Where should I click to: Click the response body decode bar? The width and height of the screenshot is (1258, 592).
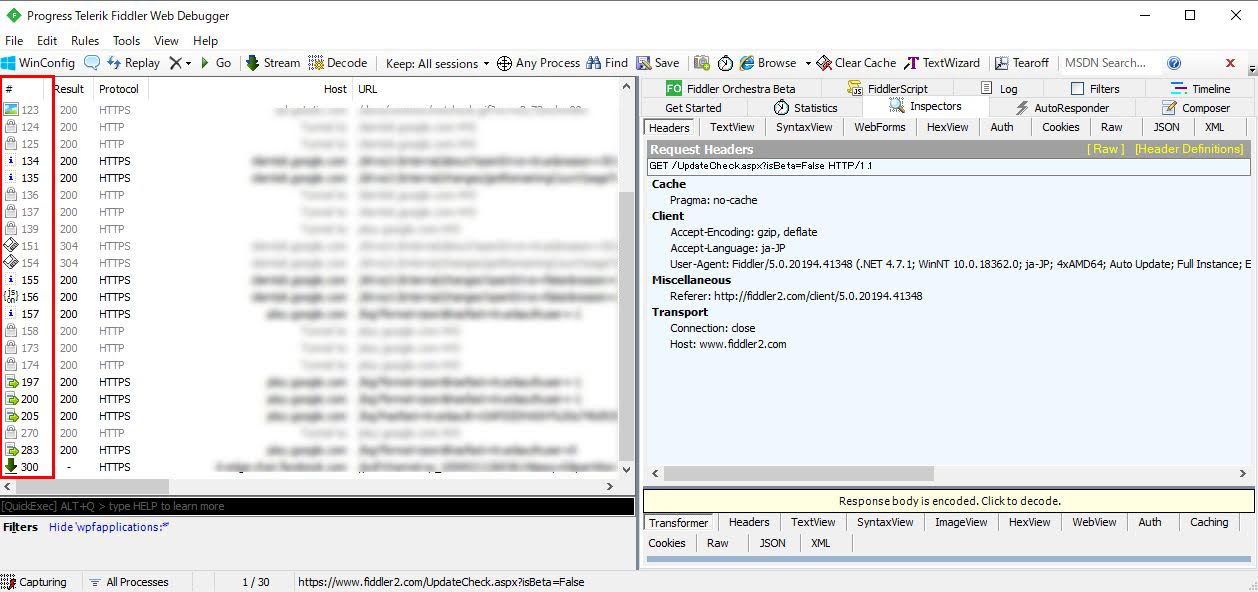(949, 501)
